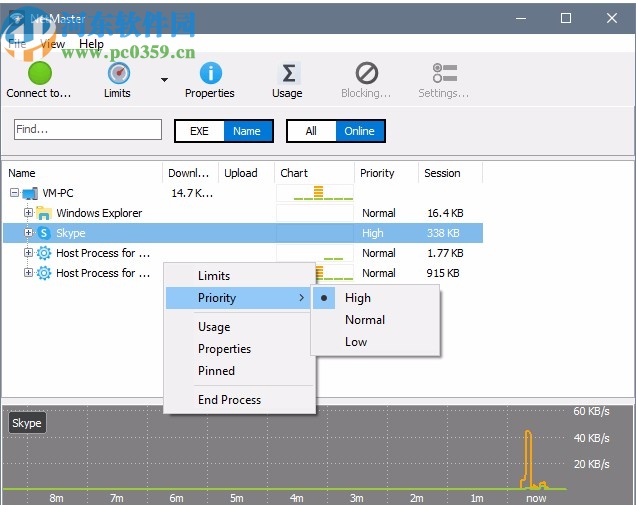Image resolution: width=636 pixels, height=505 pixels.
Task: Select the VM-PC computer icon
Action: [x=30, y=193]
